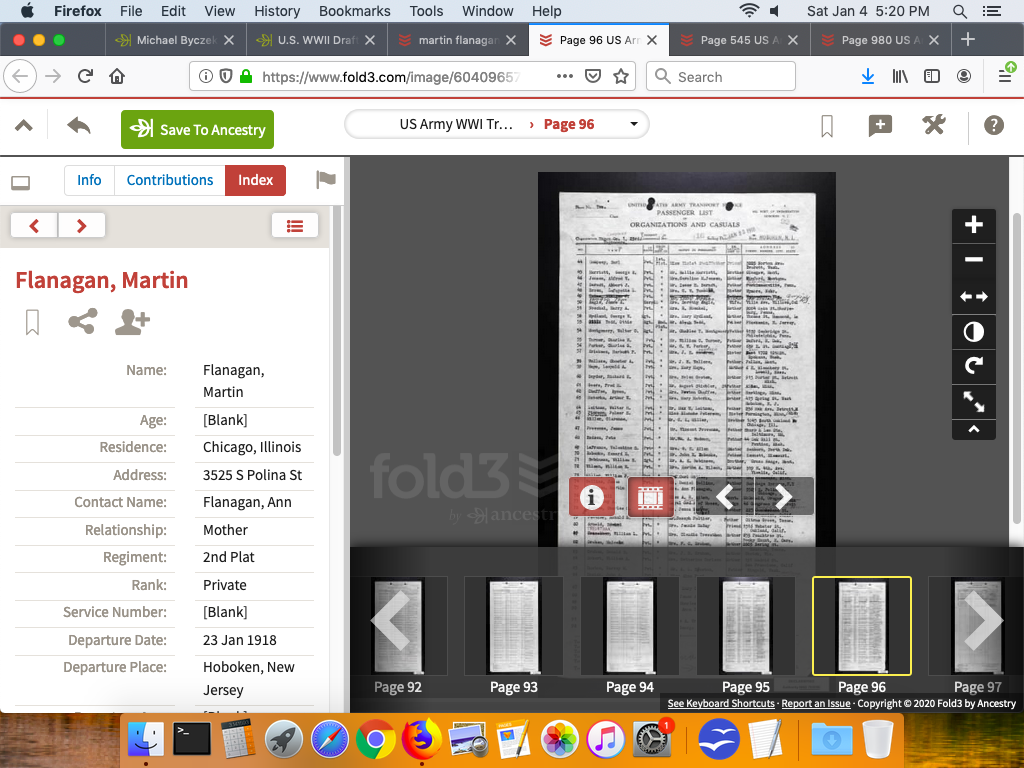Open the See Keyboard Shortcuts link
The image size is (1024, 768).
tap(720, 704)
